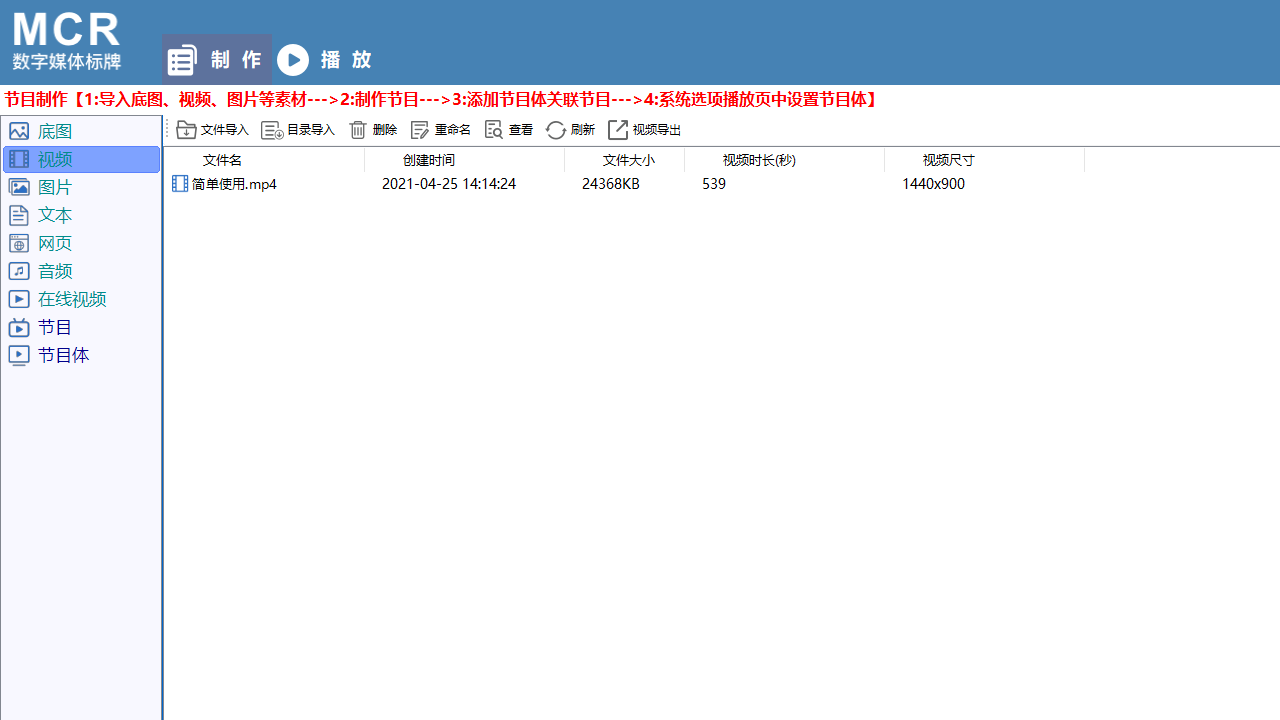Click the 视频 (video) category entry
The height and width of the screenshot is (720, 1280).
coord(55,159)
